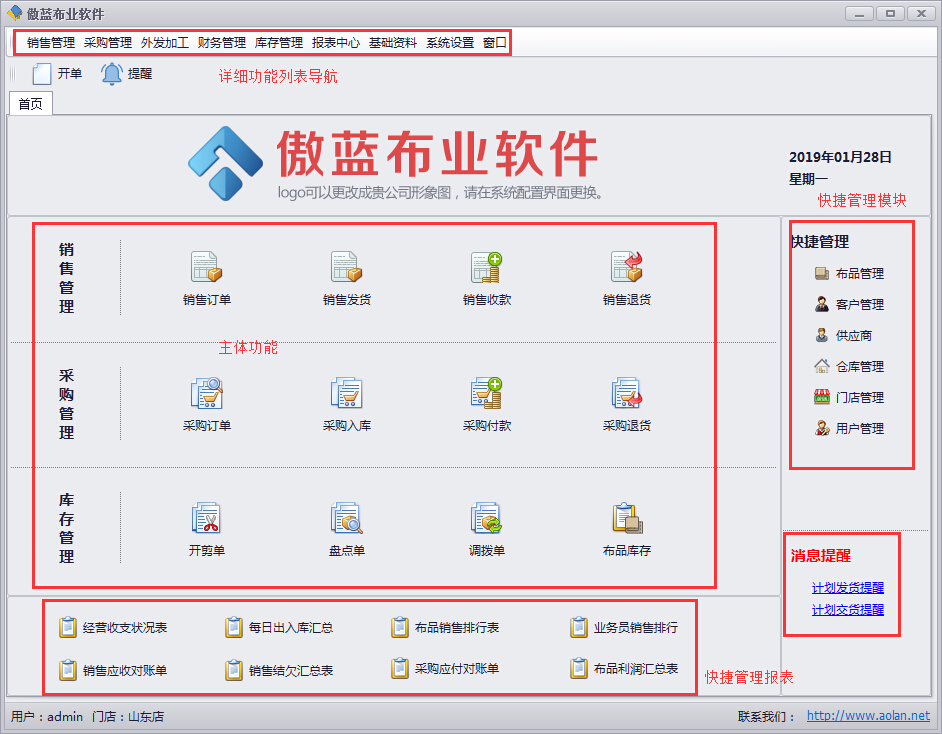Select the 首页 home tab
Screen dimensions: 942x734
click(x=31, y=104)
